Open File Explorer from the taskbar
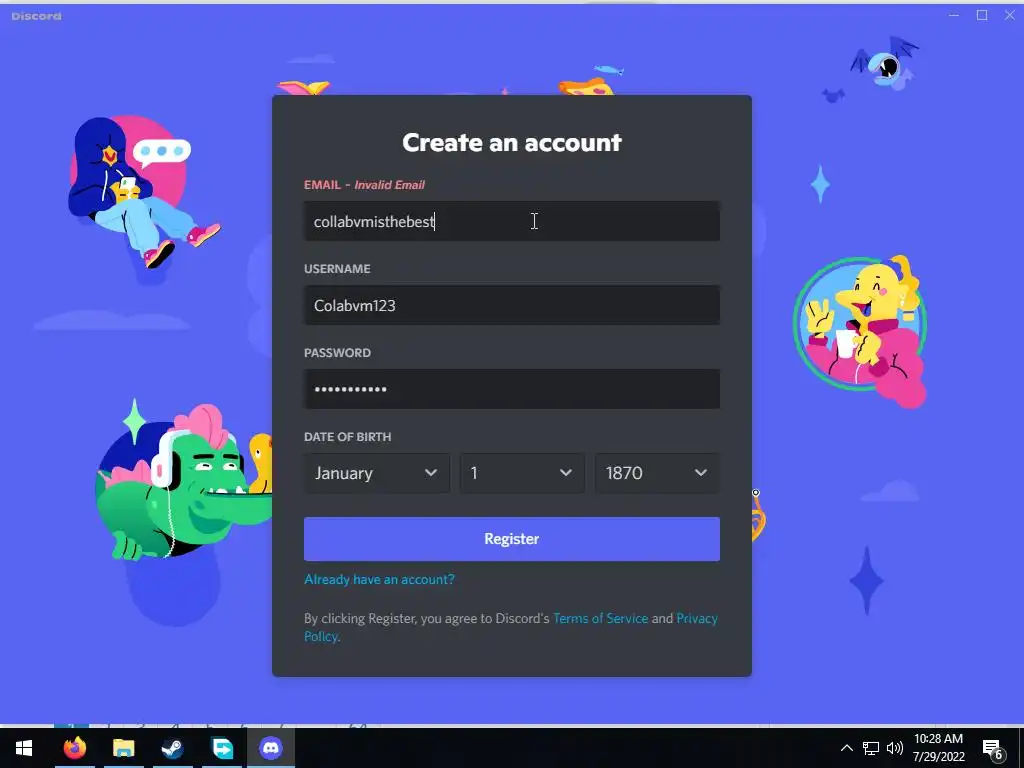The width and height of the screenshot is (1024, 768). coord(123,748)
